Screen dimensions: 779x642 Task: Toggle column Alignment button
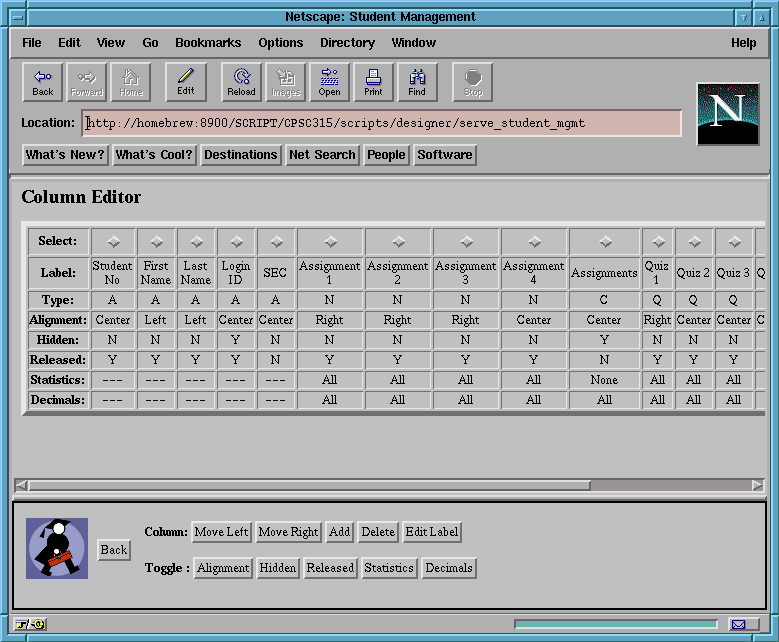coord(223,568)
